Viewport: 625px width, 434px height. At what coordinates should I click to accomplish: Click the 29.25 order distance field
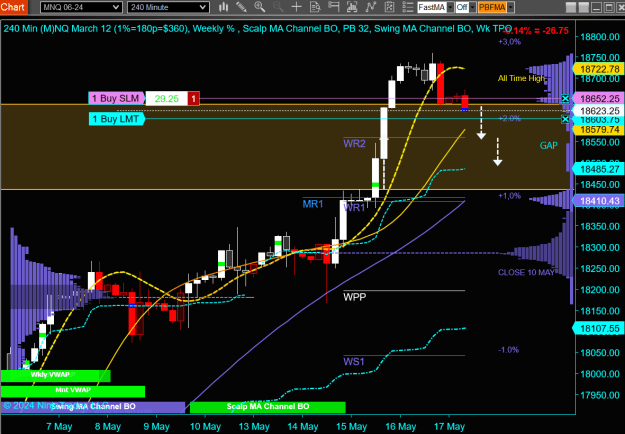click(167, 98)
